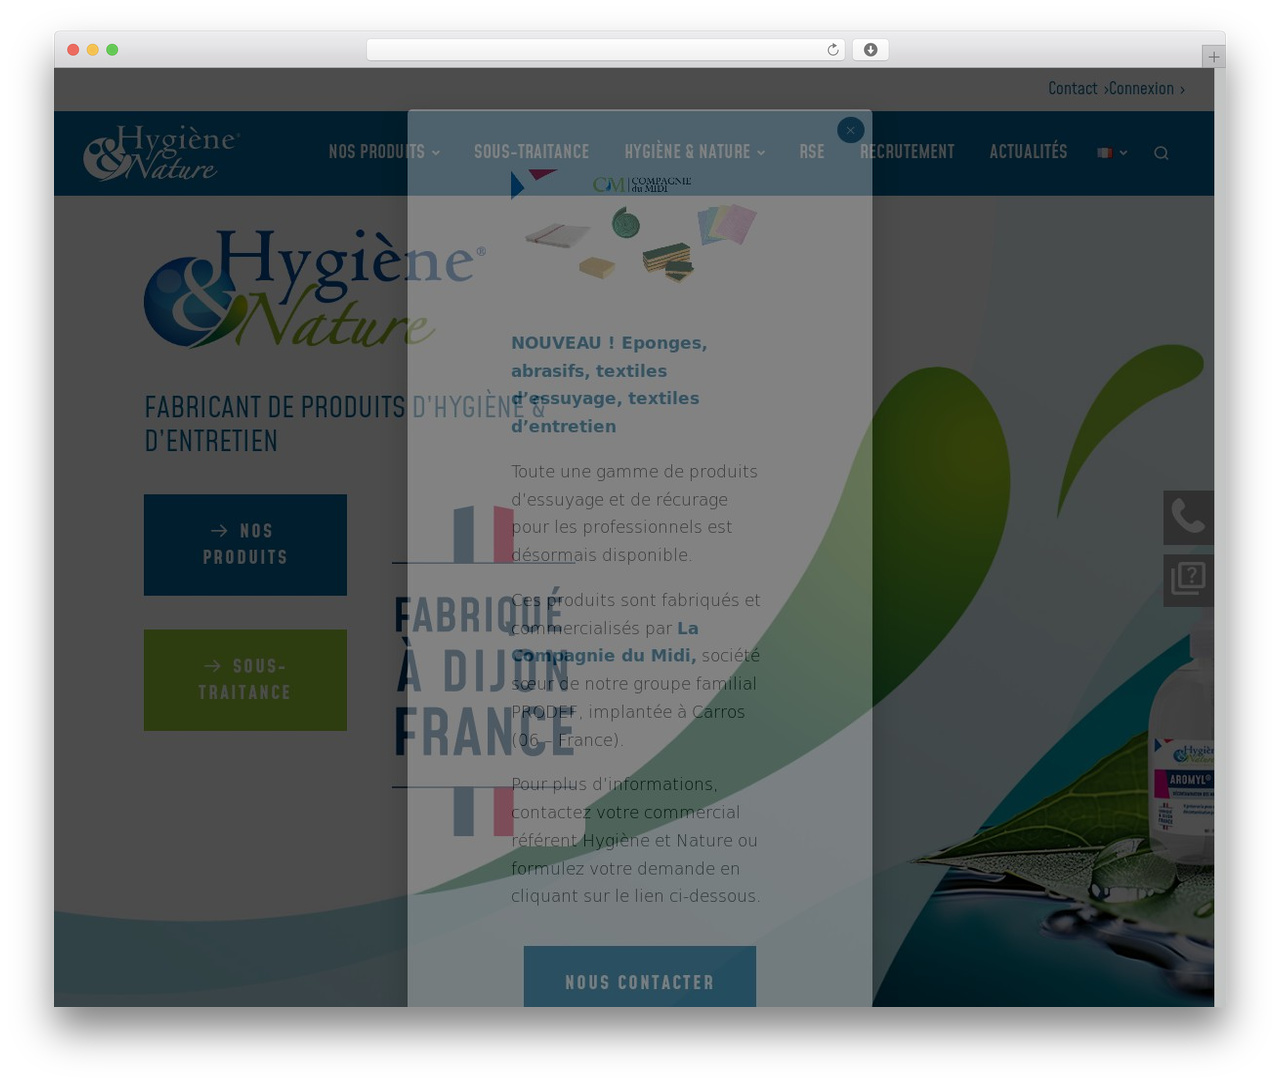Click the browser address bar
The height and width of the screenshot is (1084, 1280).
click(x=606, y=50)
